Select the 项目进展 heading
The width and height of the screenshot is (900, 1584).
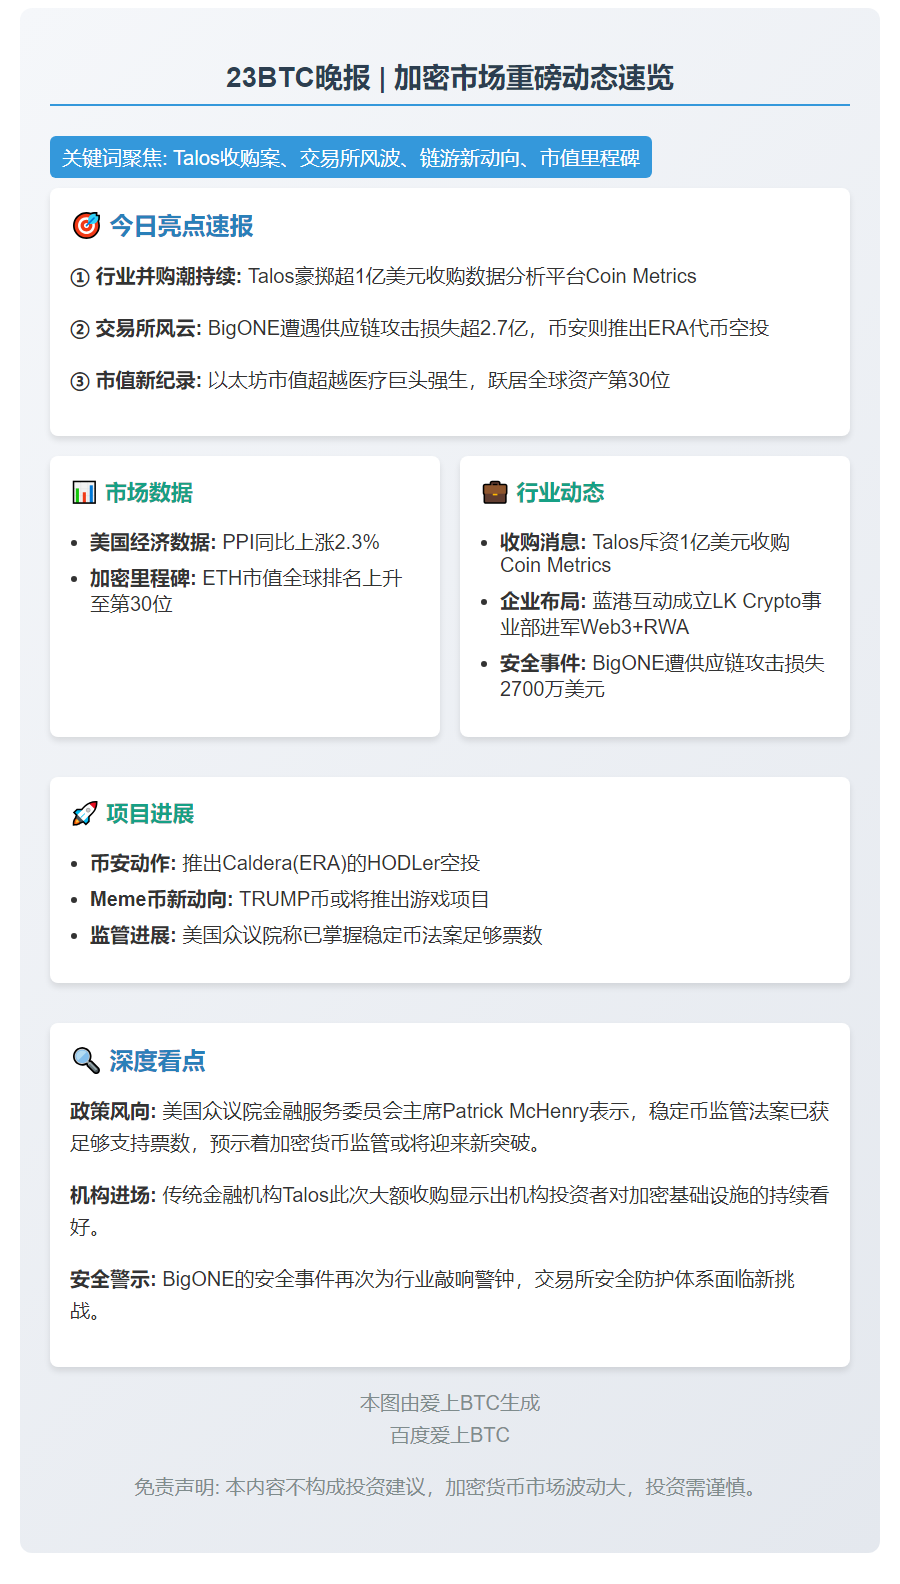tap(150, 814)
